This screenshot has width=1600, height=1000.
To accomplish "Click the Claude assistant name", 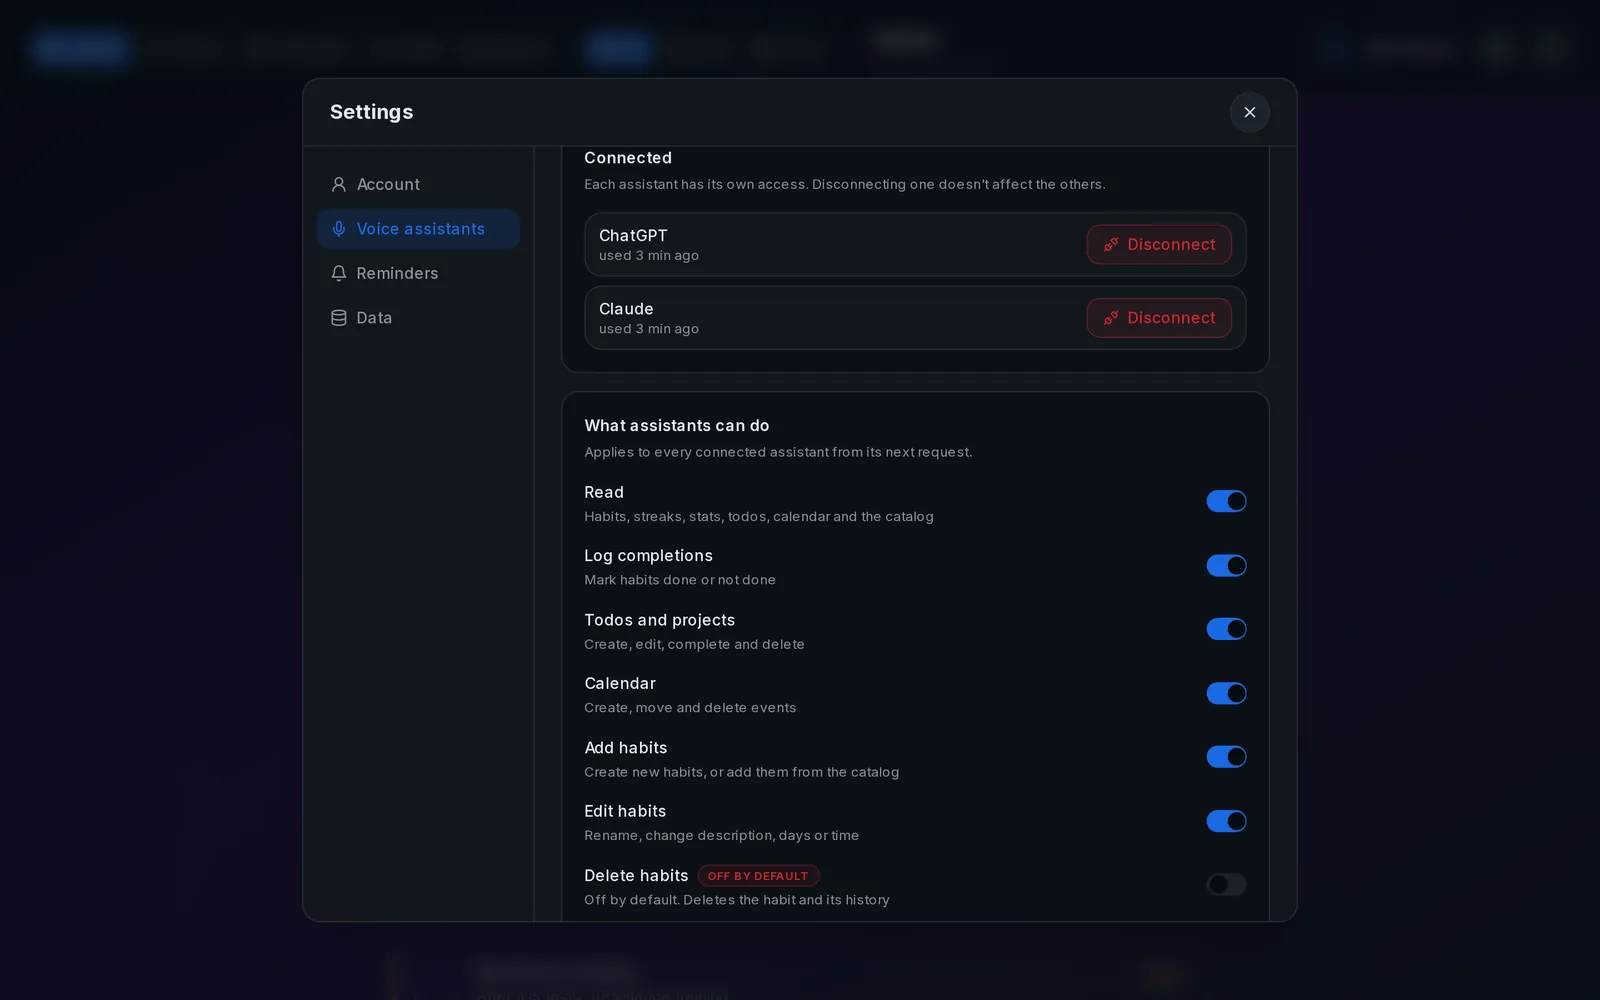I will pos(626,309).
